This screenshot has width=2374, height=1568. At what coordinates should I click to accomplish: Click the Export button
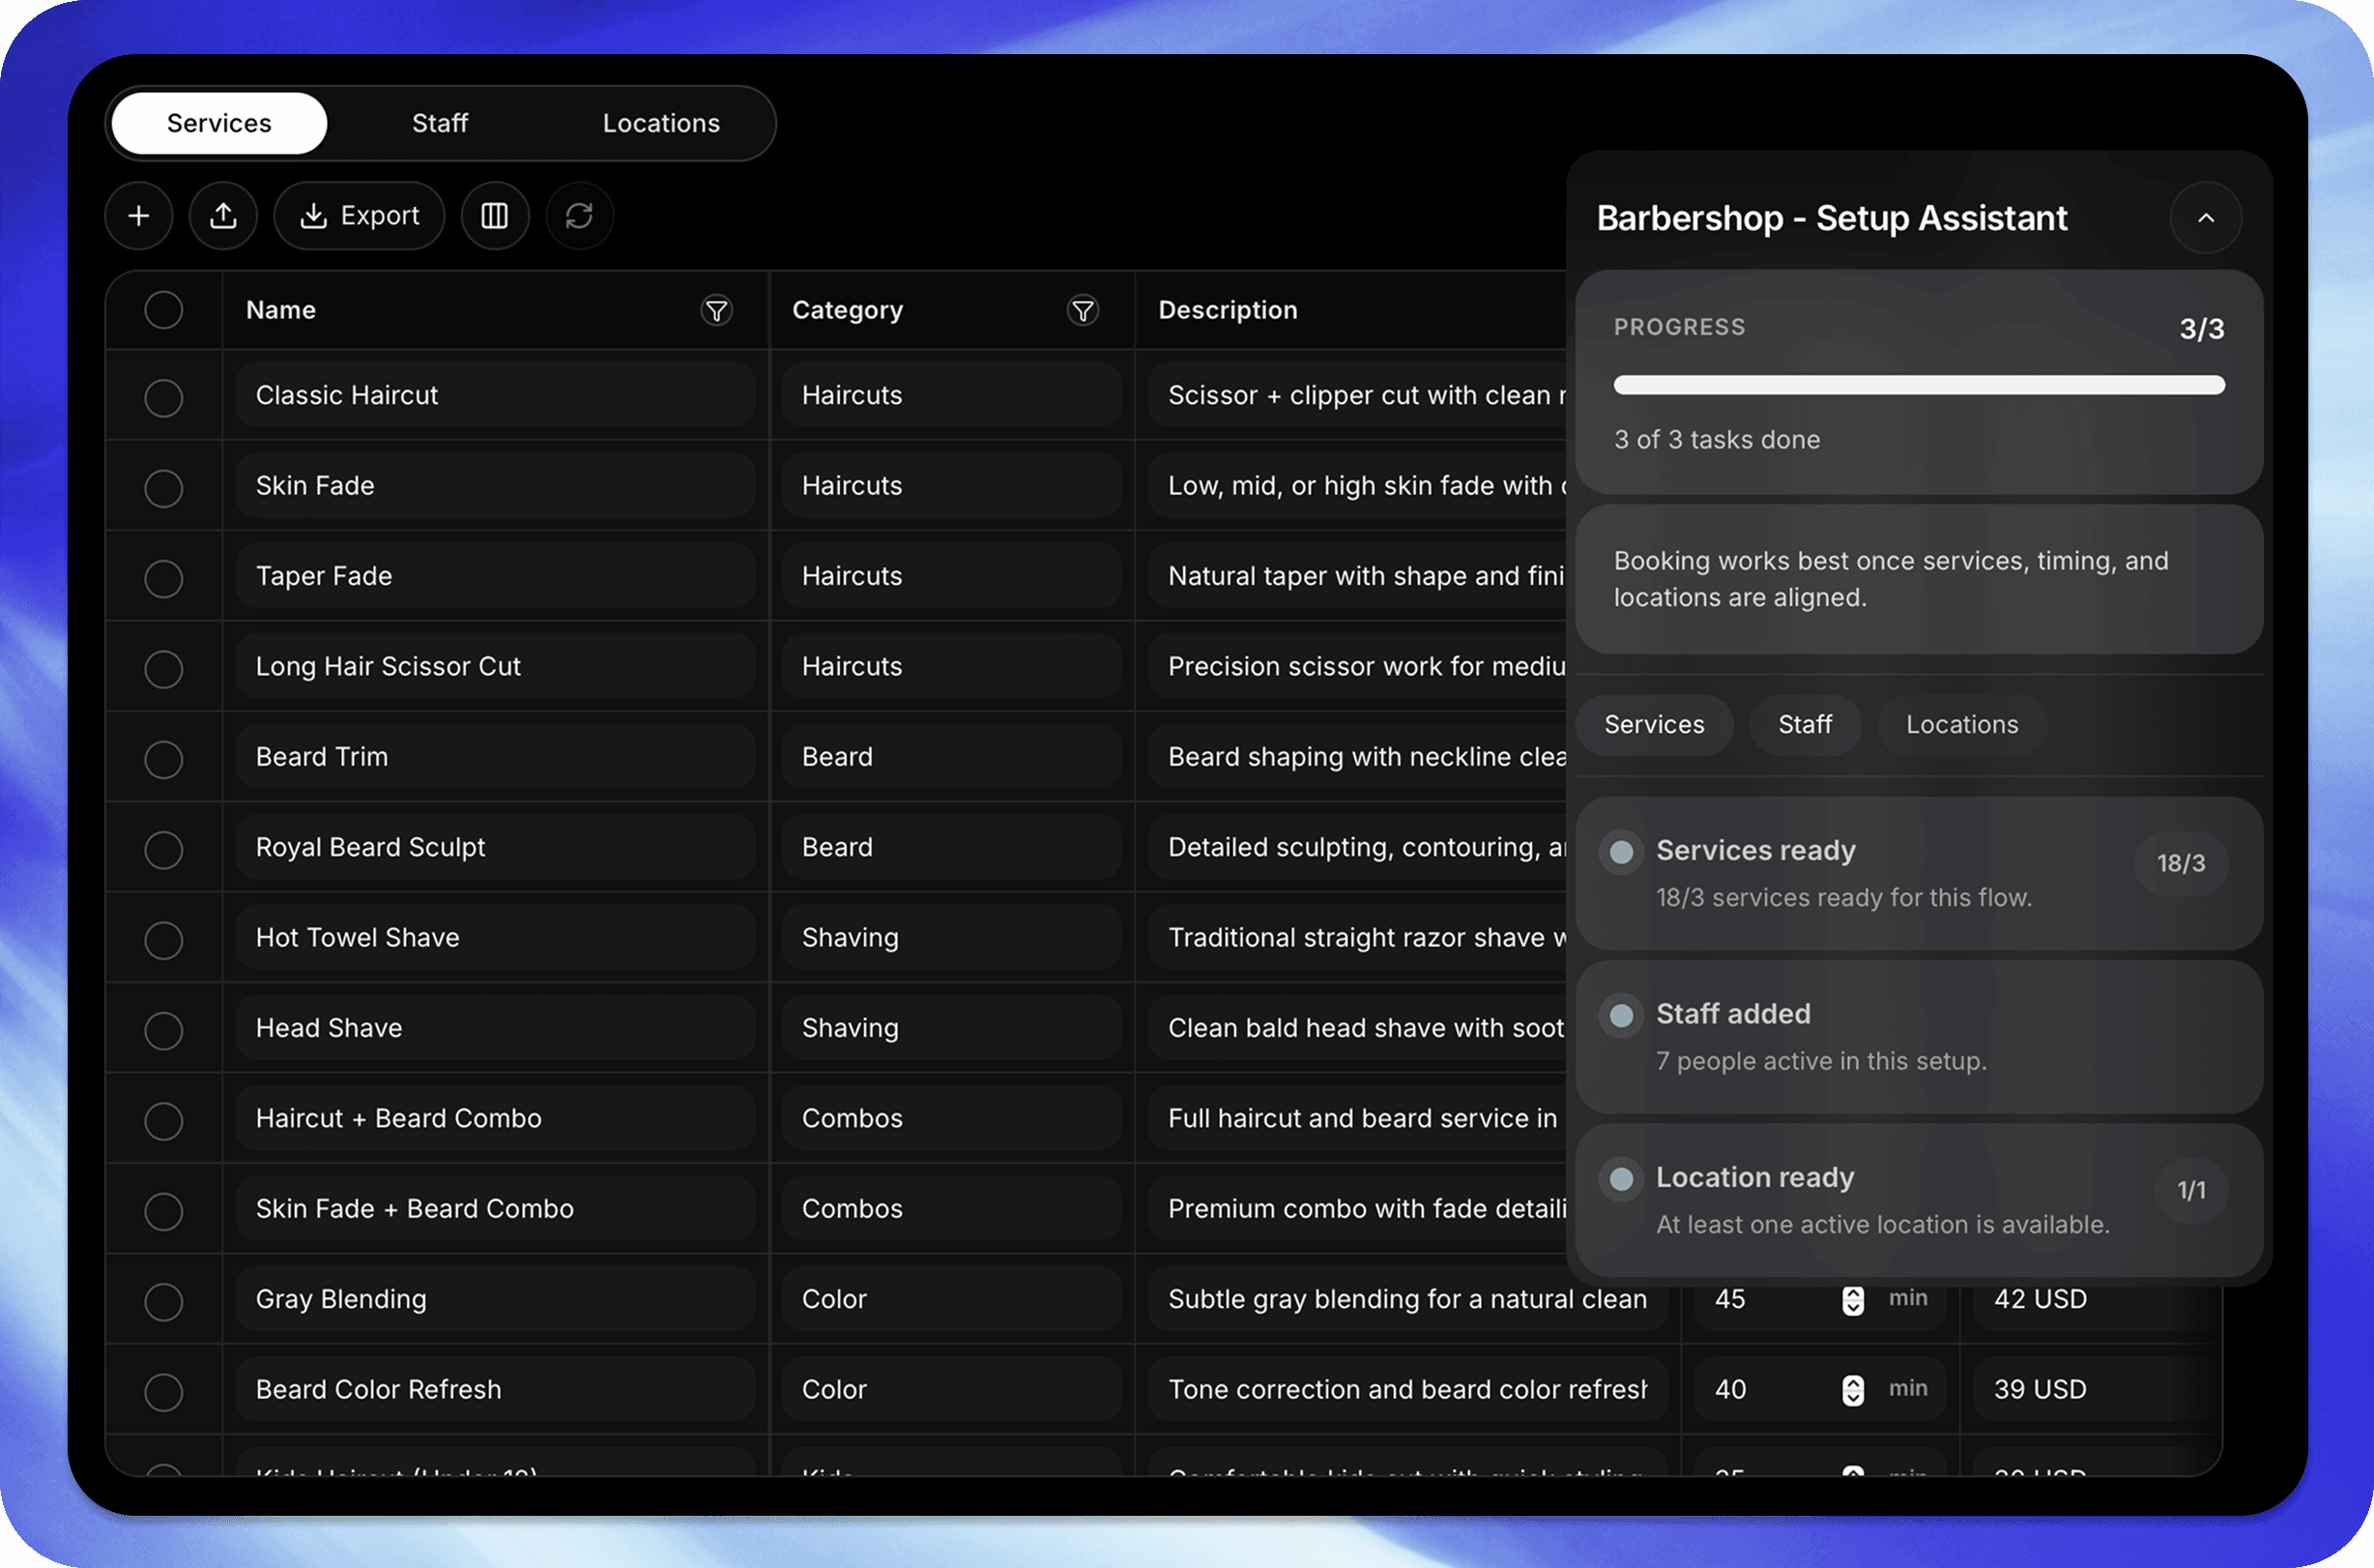coord(359,216)
